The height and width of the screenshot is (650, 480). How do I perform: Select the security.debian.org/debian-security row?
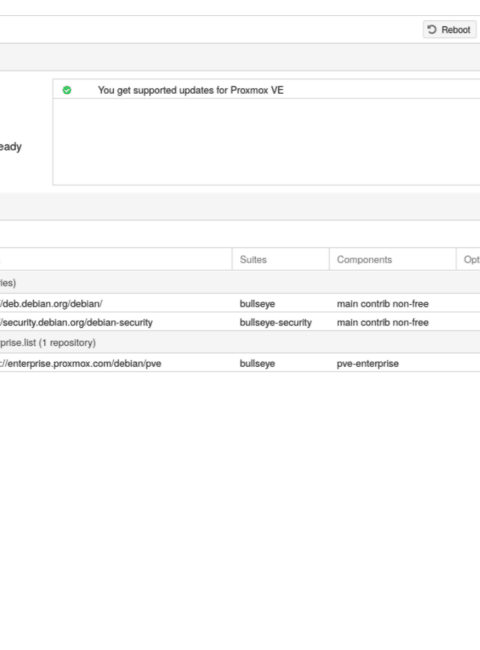point(240,322)
